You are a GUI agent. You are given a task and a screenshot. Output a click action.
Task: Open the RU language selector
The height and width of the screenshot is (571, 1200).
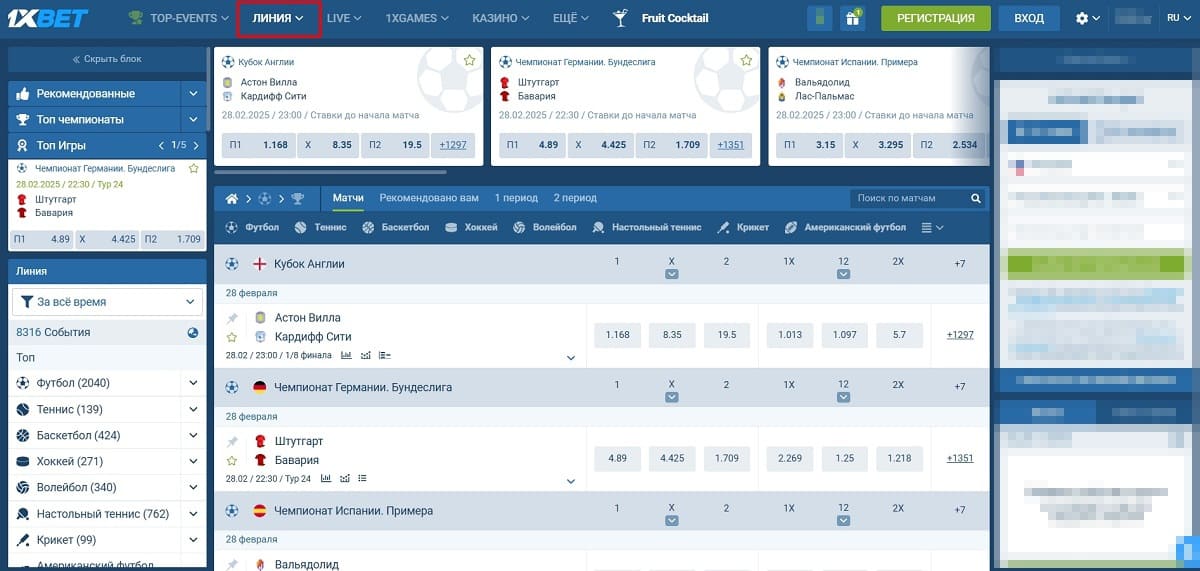[1178, 18]
